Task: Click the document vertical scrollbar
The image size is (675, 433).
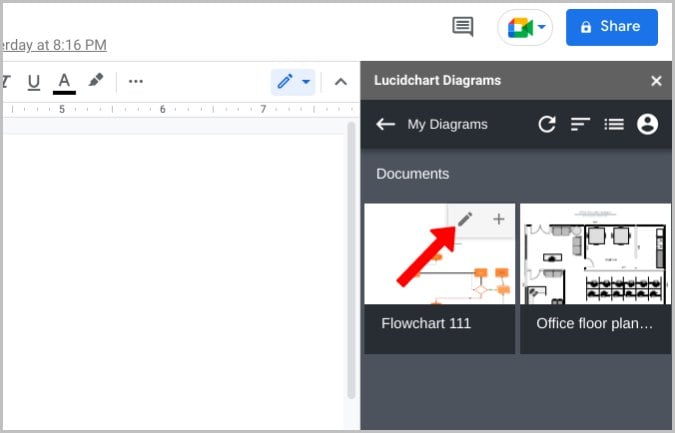Action: coord(351,260)
